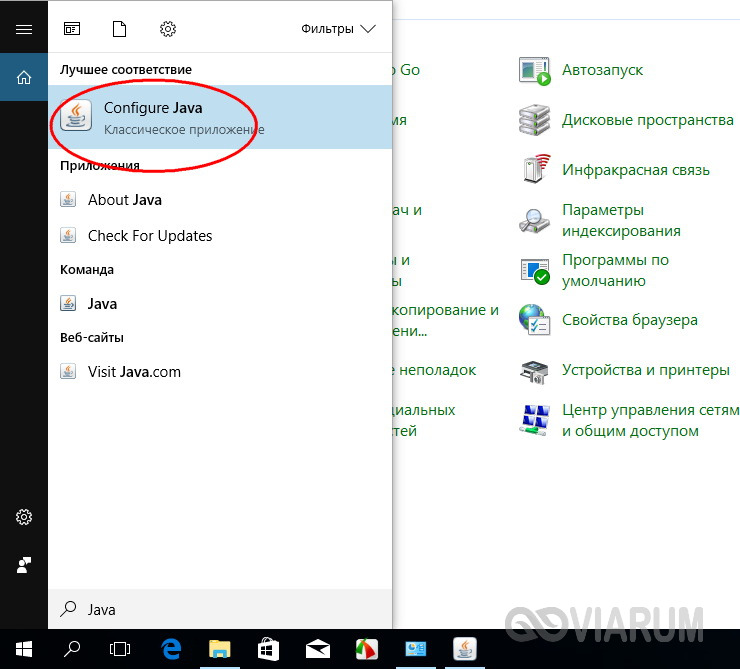This screenshot has width=740, height=669.
Task: Switch to Control Panel taskbar button
Action: tap(415, 649)
